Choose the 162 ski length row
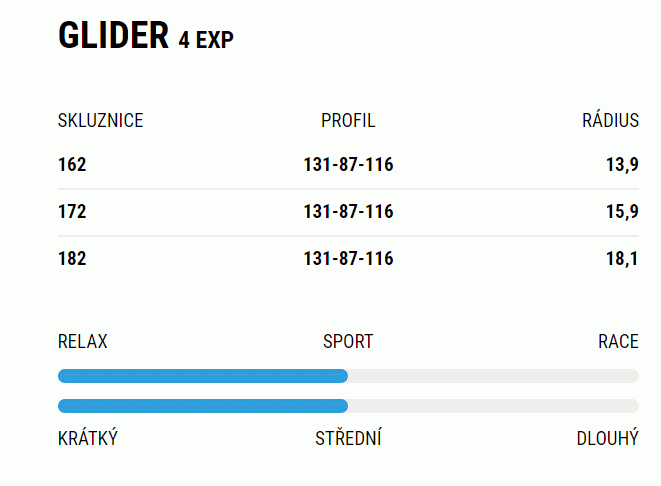Viewport: 661px width, 486px height. [x=348, y=164]
